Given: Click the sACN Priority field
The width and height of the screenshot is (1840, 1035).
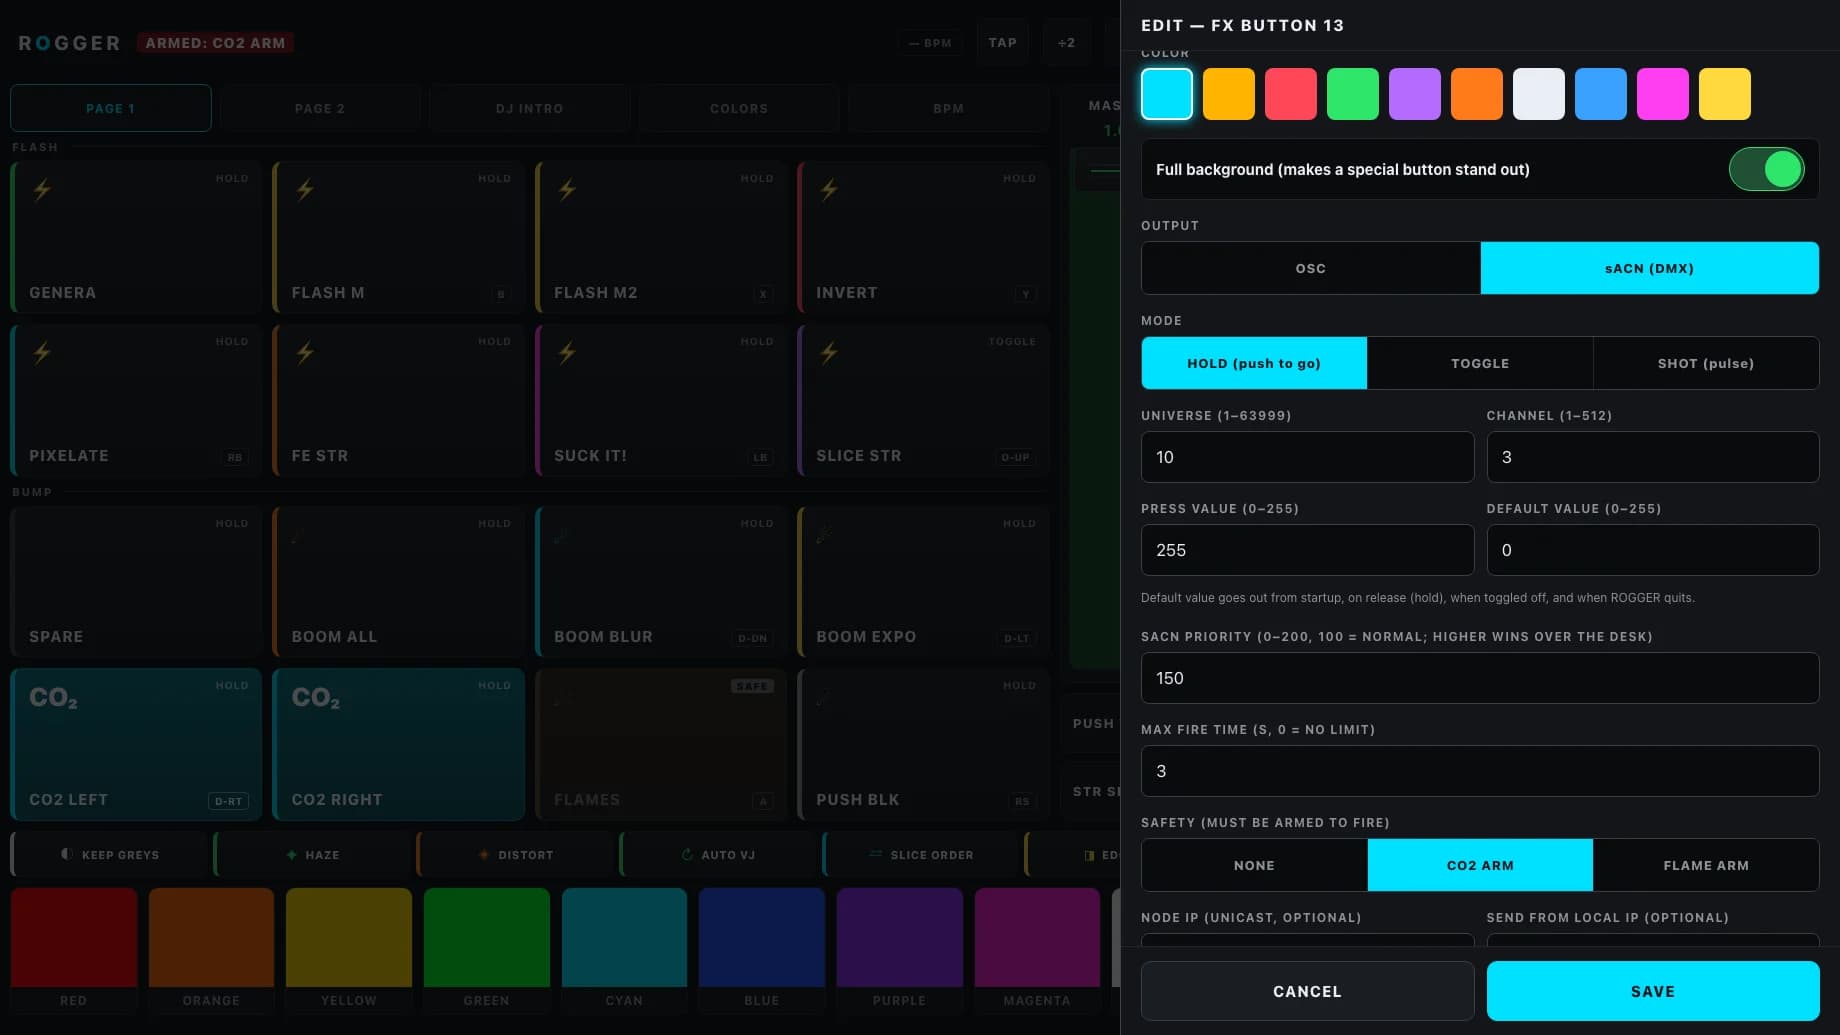Looking at the screenshot, I should [x=1480, y=678].
